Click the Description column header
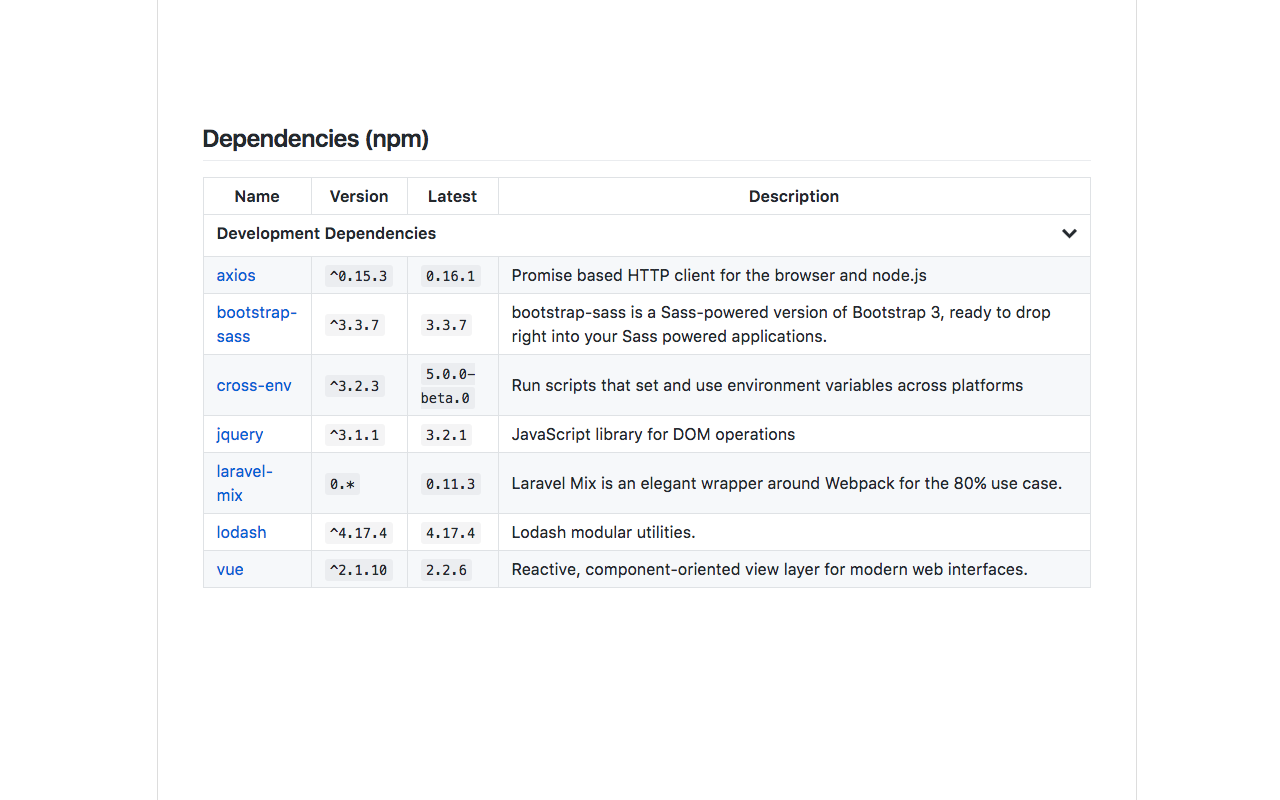The image size is (1280, 800). [794, 196]
